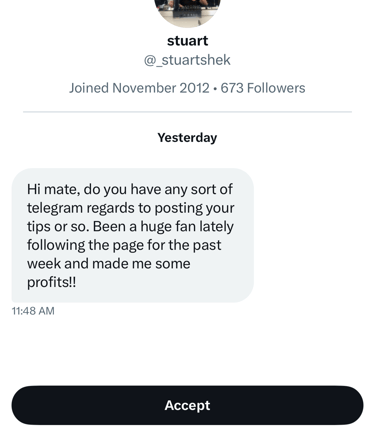Click the word telegram in message
This screenshot has height=433, width=375.
click(55, 208)
